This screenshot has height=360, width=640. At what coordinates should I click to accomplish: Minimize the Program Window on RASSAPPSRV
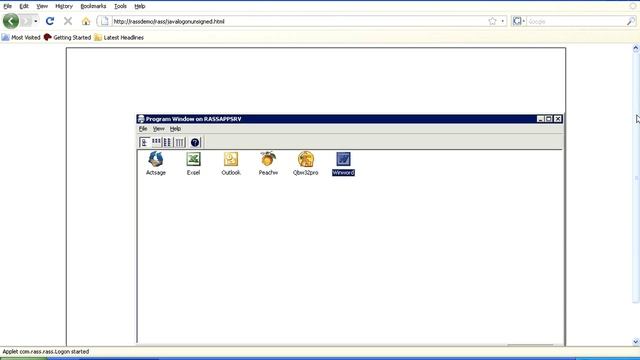[540, 119]
